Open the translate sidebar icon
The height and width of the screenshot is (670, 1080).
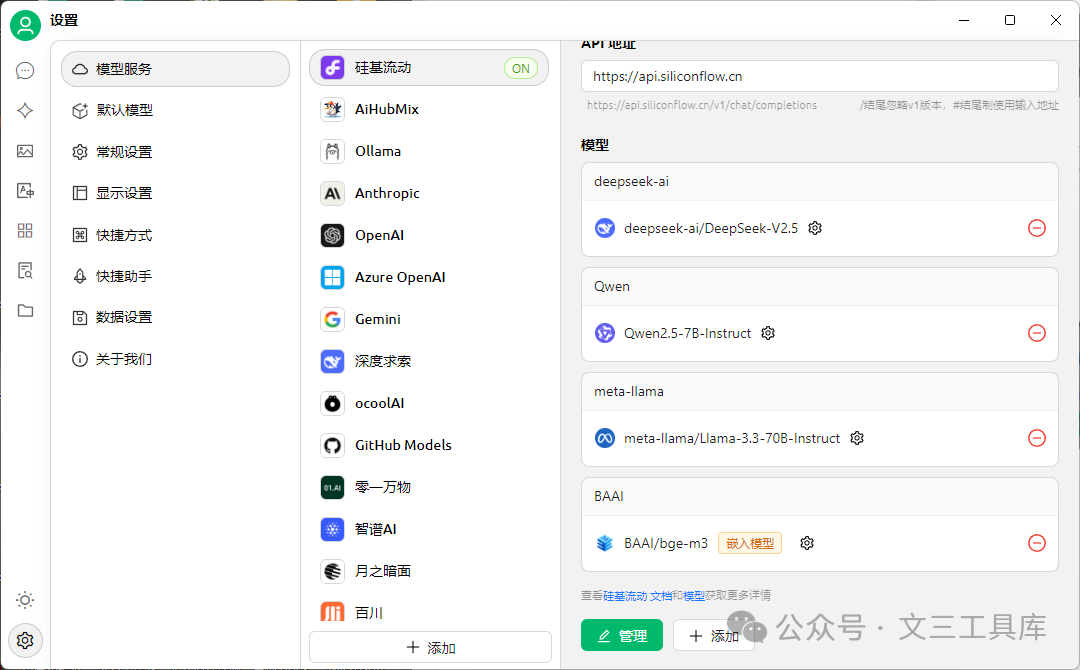click(x=25, y=191)
